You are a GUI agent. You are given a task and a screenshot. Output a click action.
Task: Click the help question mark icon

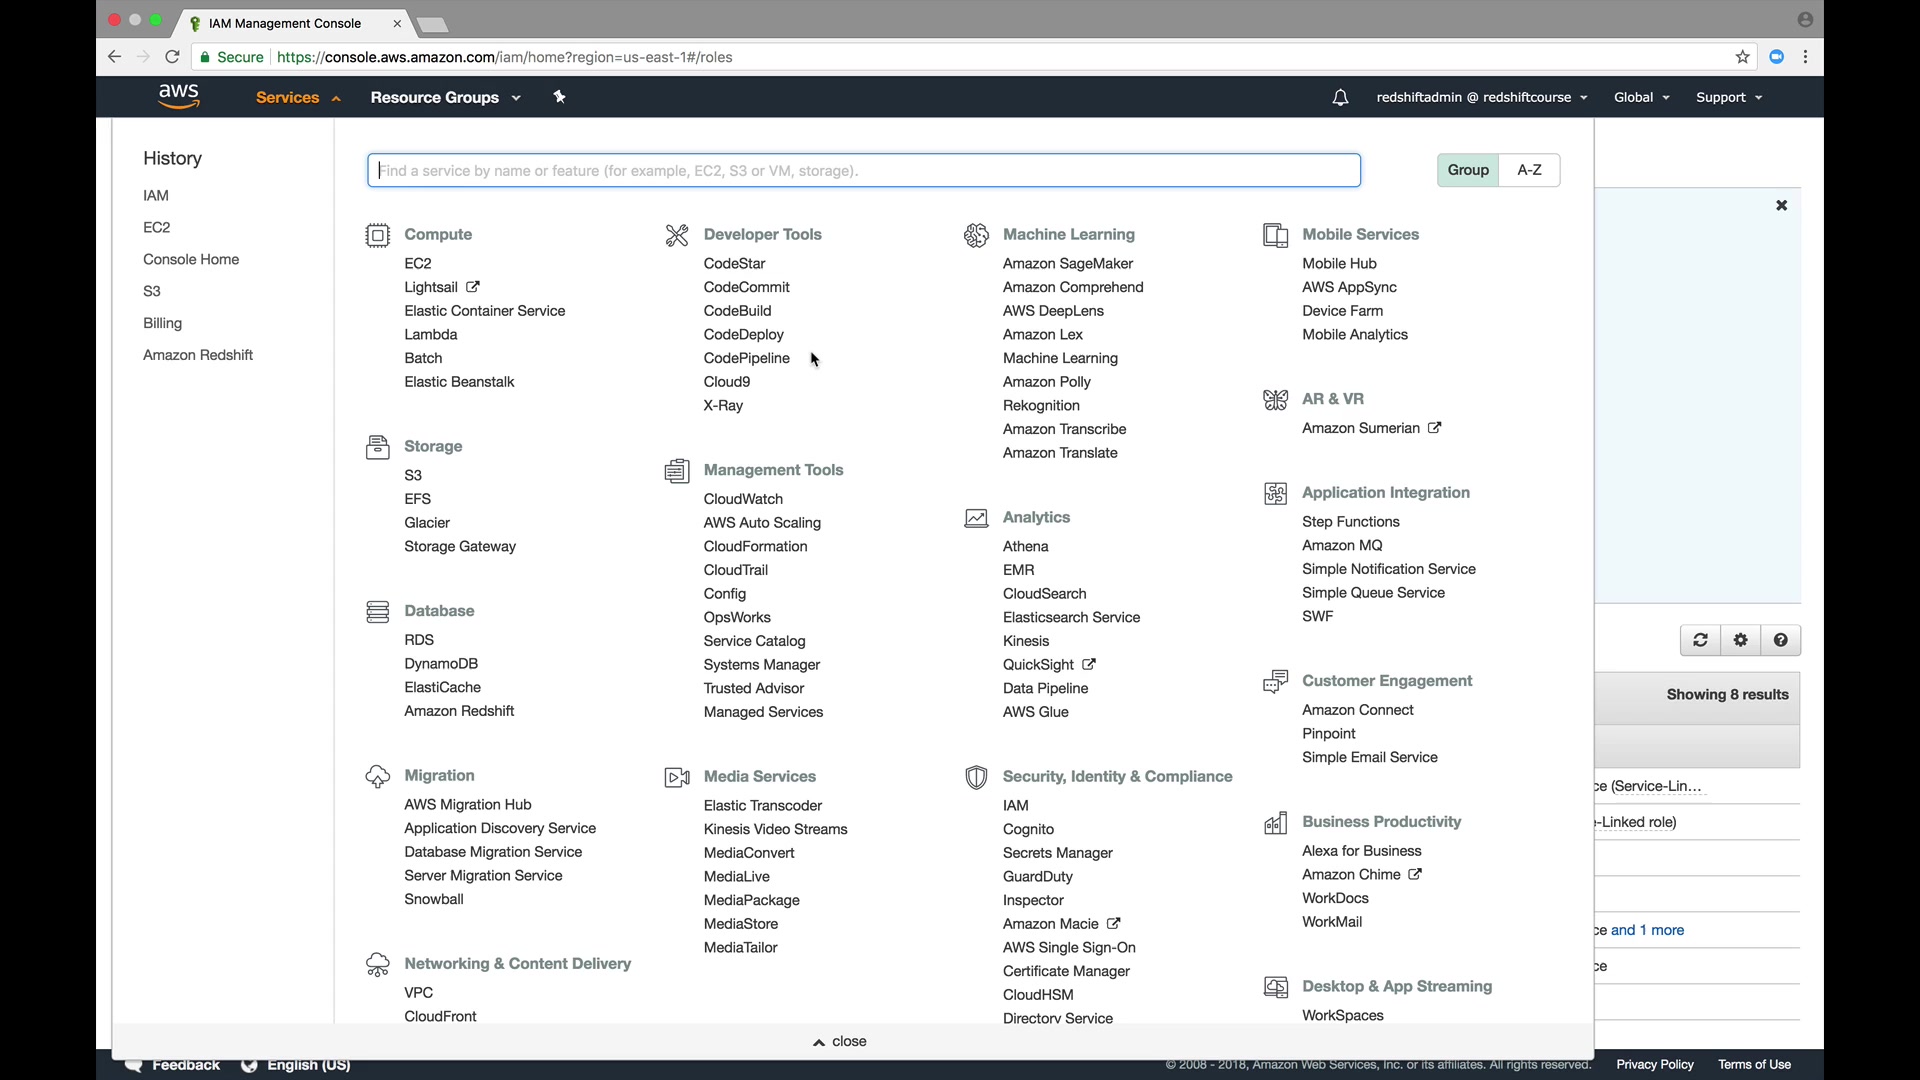click(x=1781, y=640)
